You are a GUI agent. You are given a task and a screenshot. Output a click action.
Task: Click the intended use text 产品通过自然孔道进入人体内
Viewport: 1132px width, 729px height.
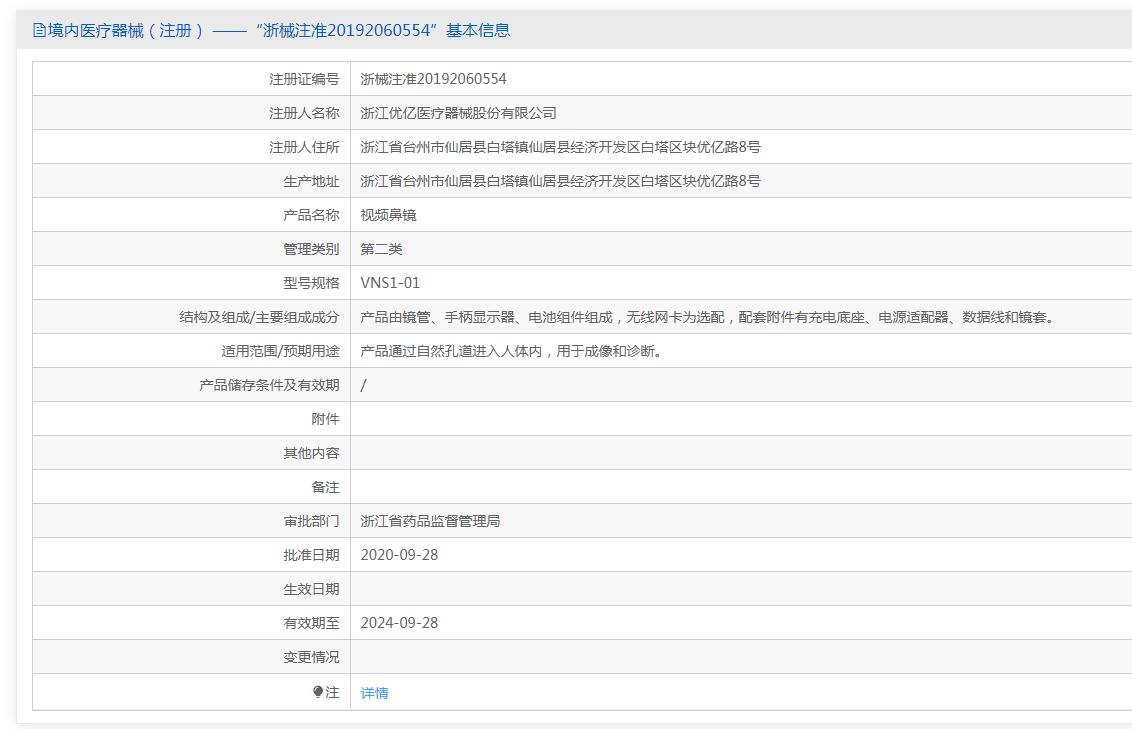point(512,351)
